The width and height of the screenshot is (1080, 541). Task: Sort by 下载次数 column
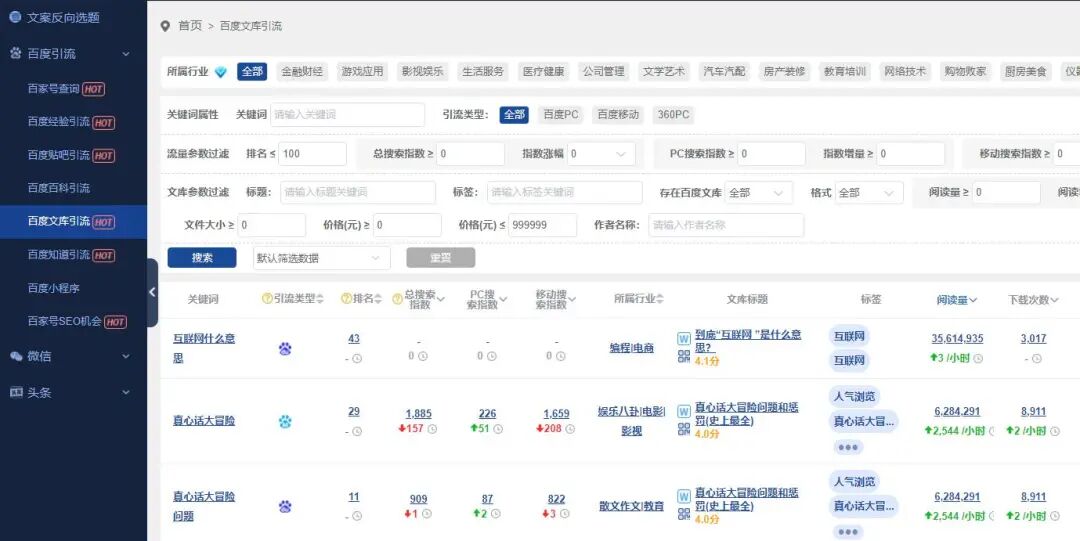point(1033,300)
